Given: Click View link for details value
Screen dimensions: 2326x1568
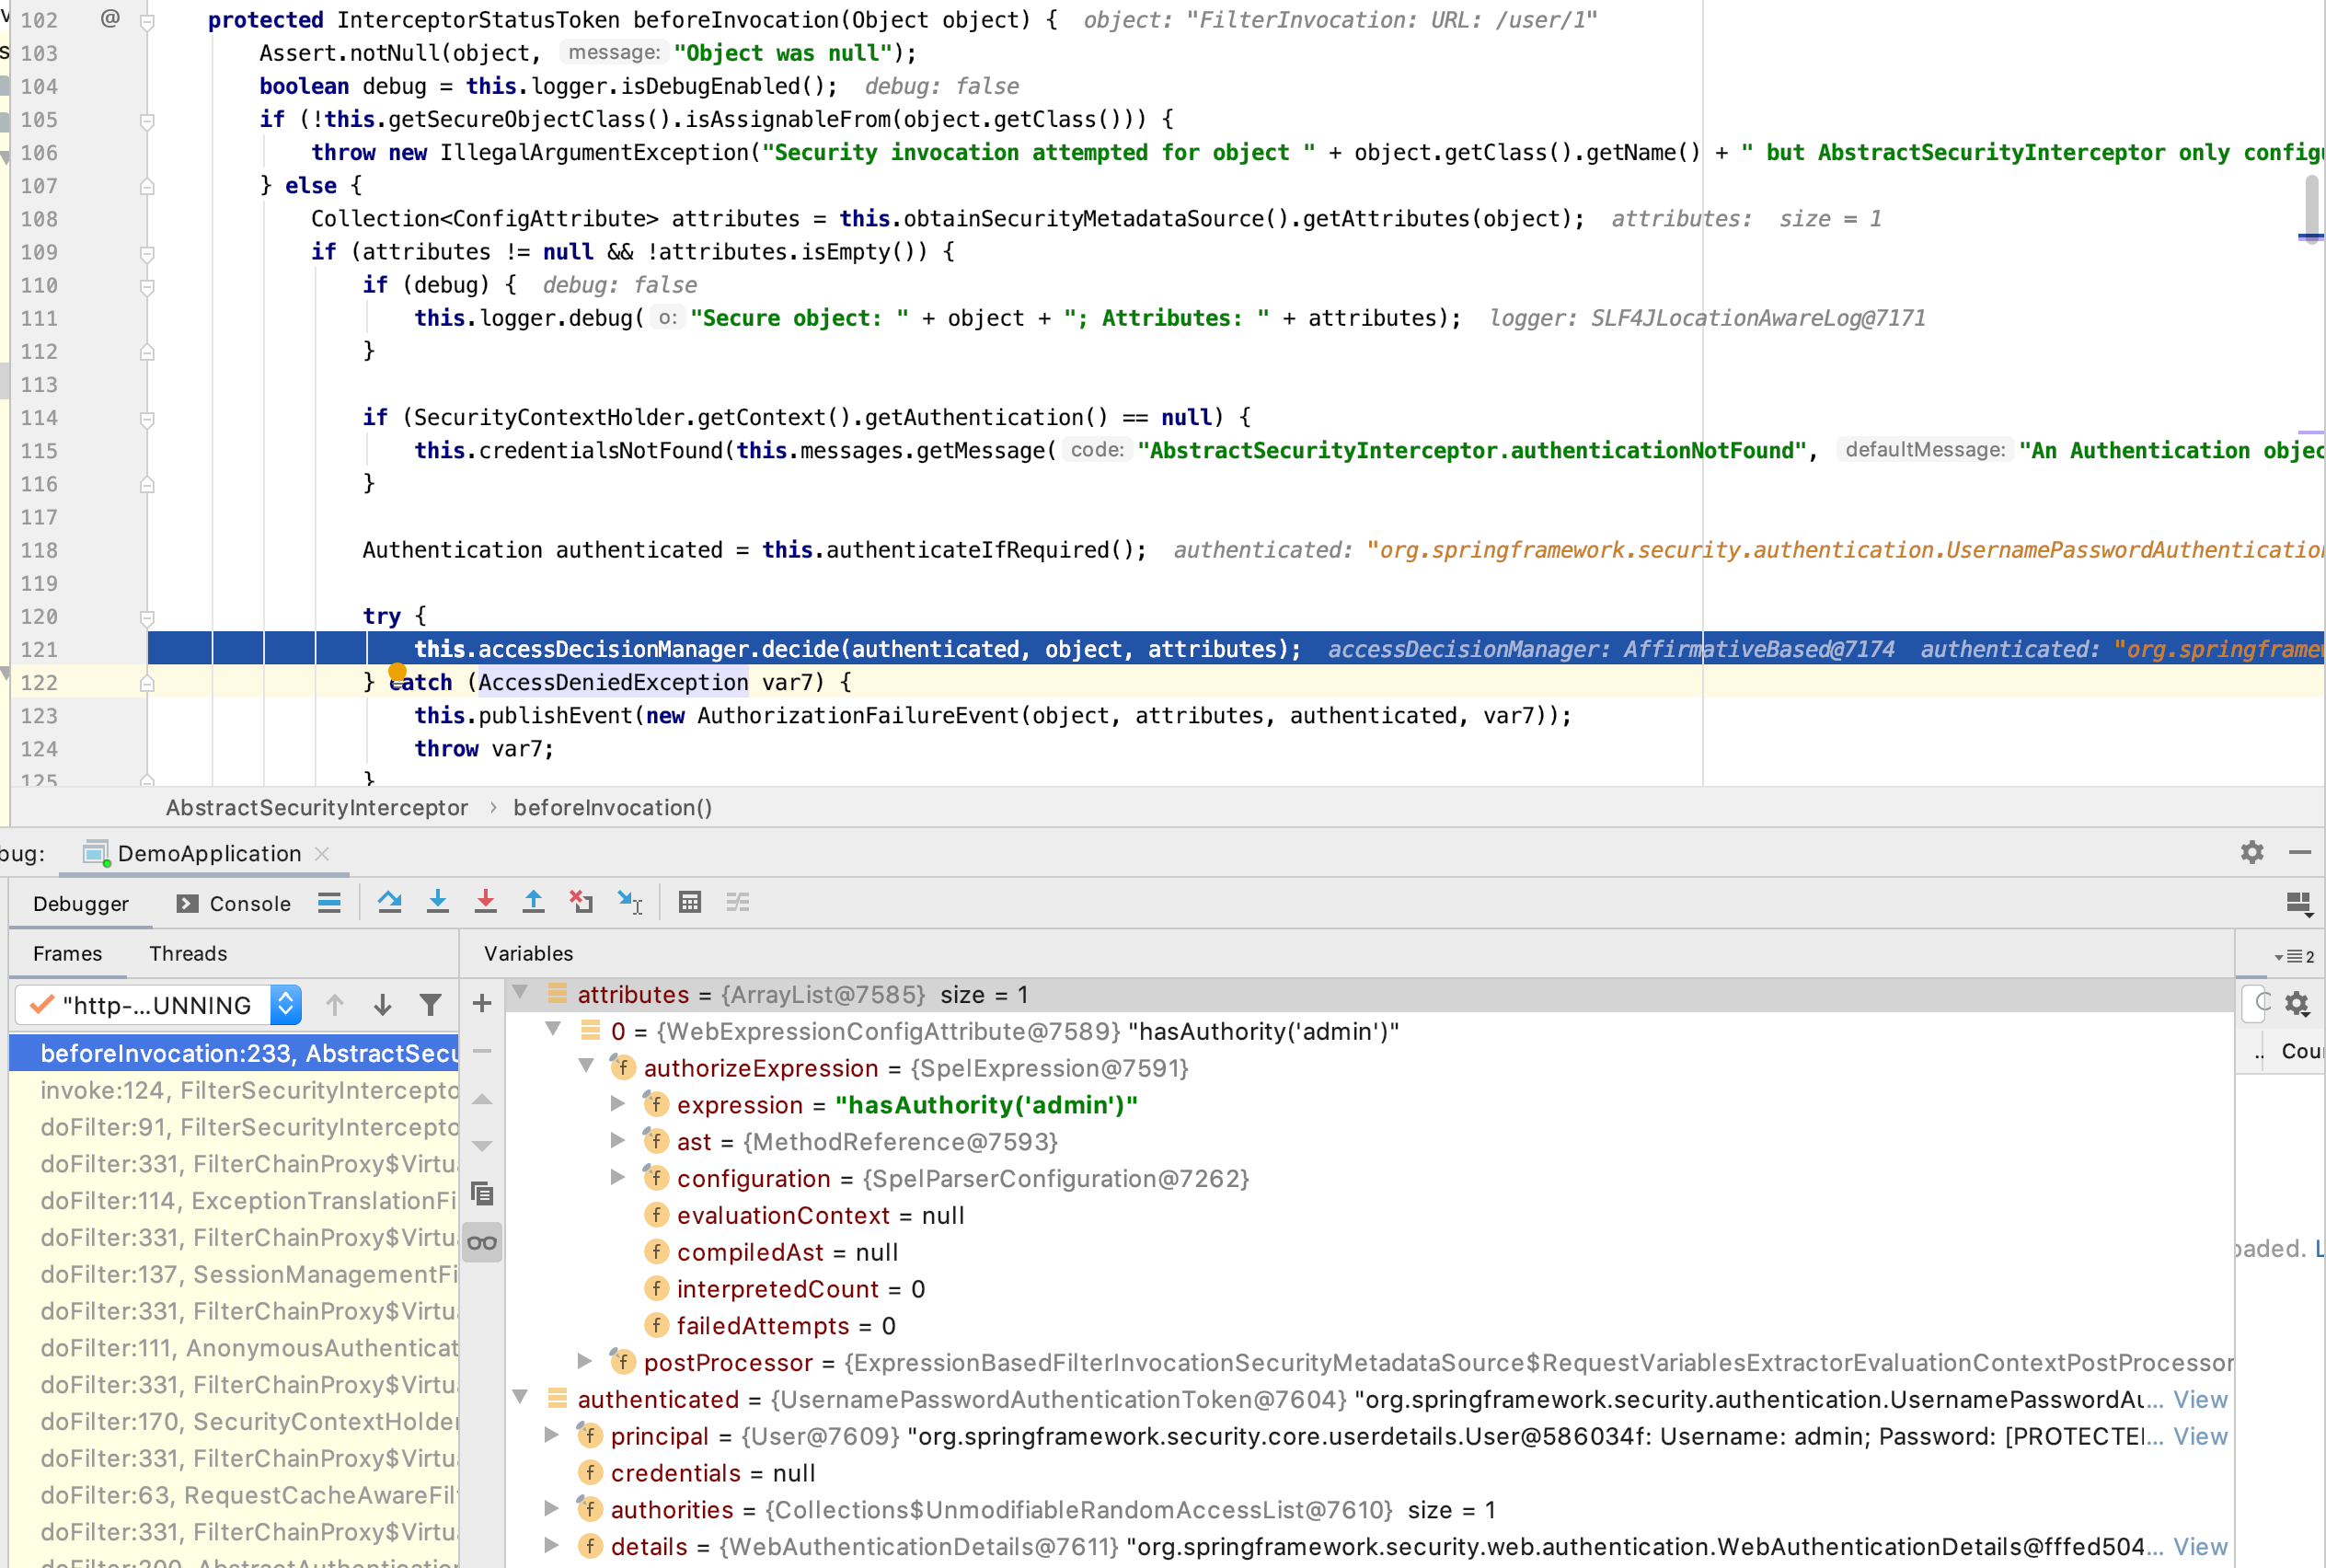Looking at the screenshot, I should 2201,1546.
